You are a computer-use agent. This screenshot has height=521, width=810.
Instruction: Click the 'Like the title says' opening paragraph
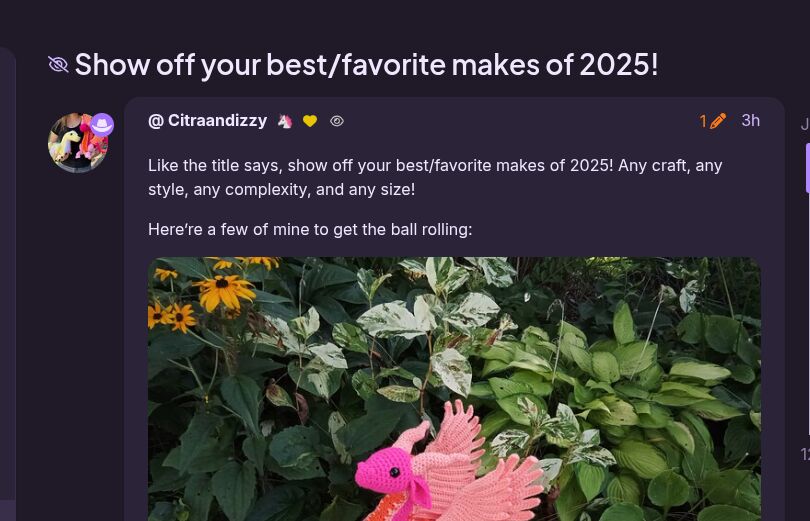point(435,177)
